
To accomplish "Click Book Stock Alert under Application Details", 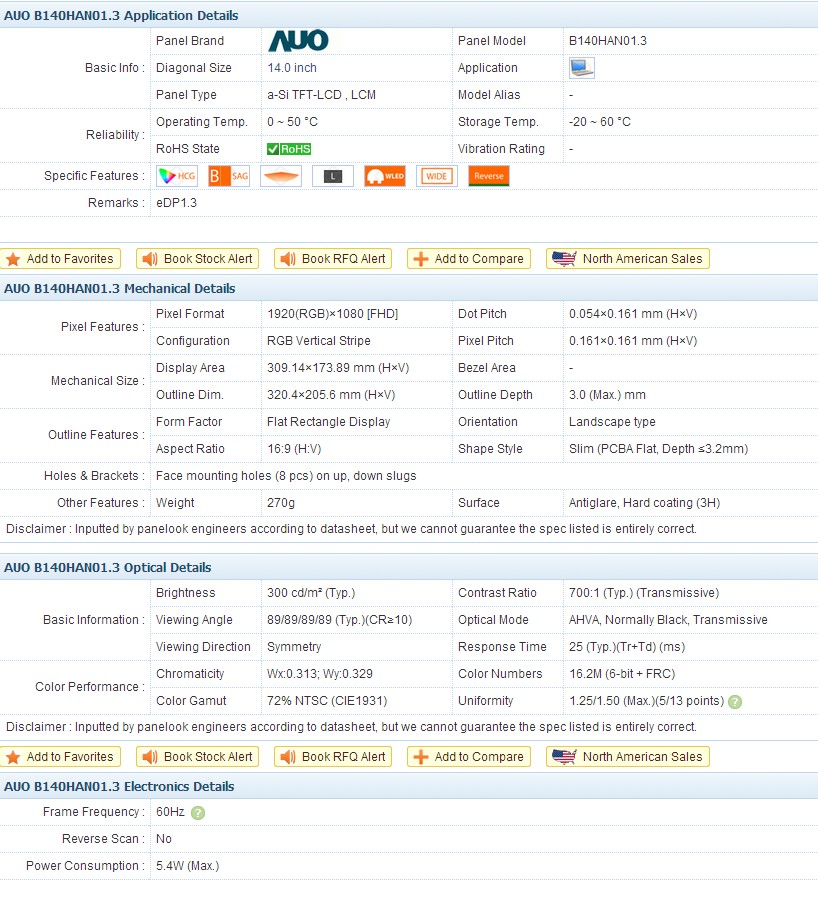I will tap(197, 259).
